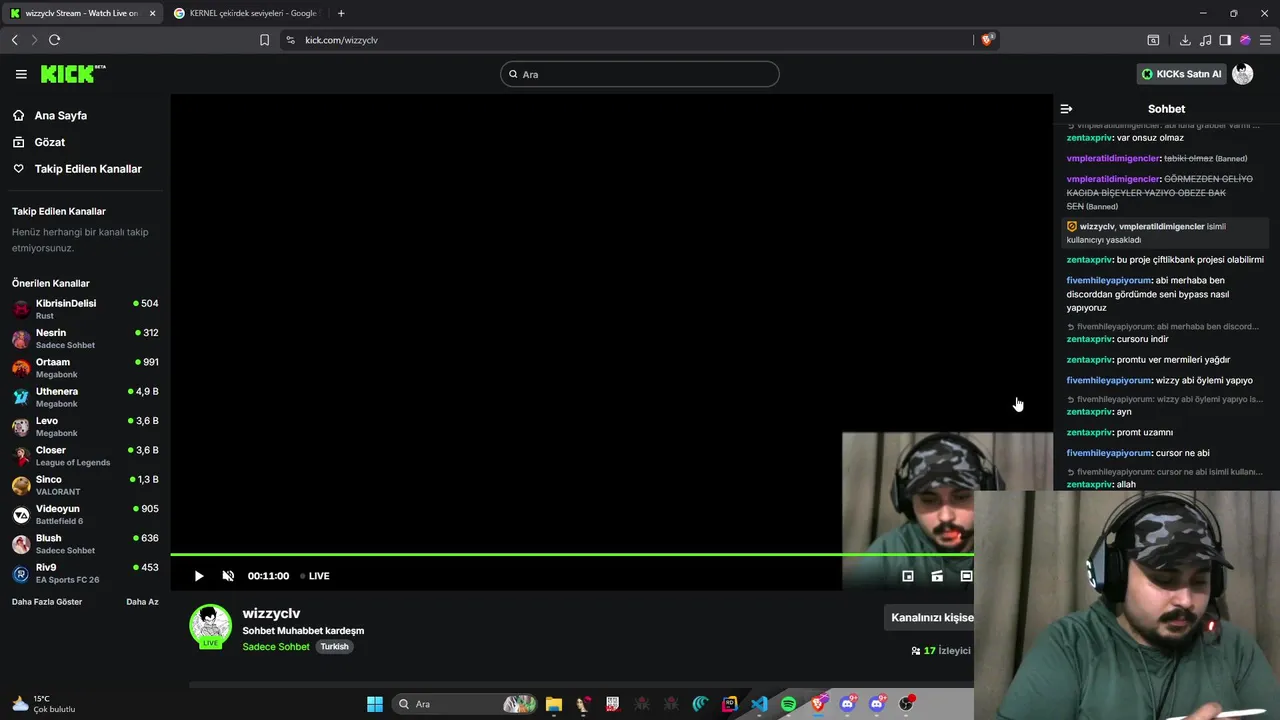Open Brave Shields icon

[x=988, y=40]
